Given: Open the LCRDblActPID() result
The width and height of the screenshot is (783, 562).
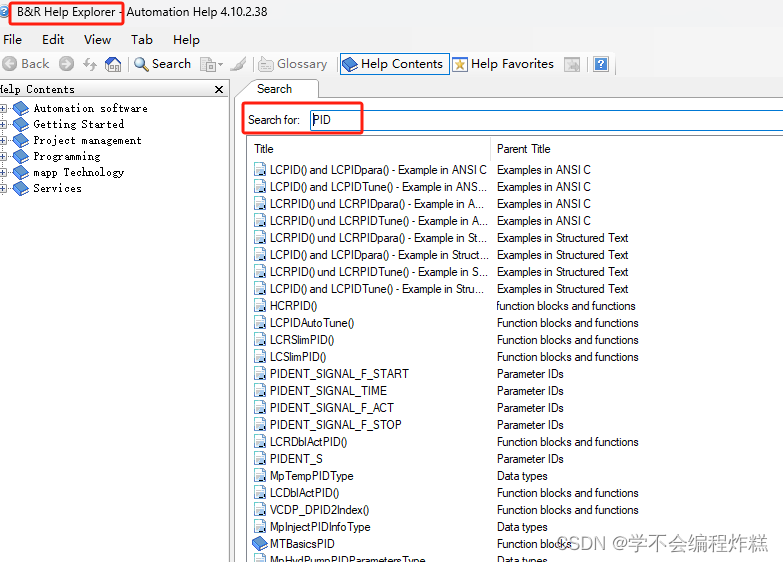Looking at the screenshot, I should coord(309,442).
